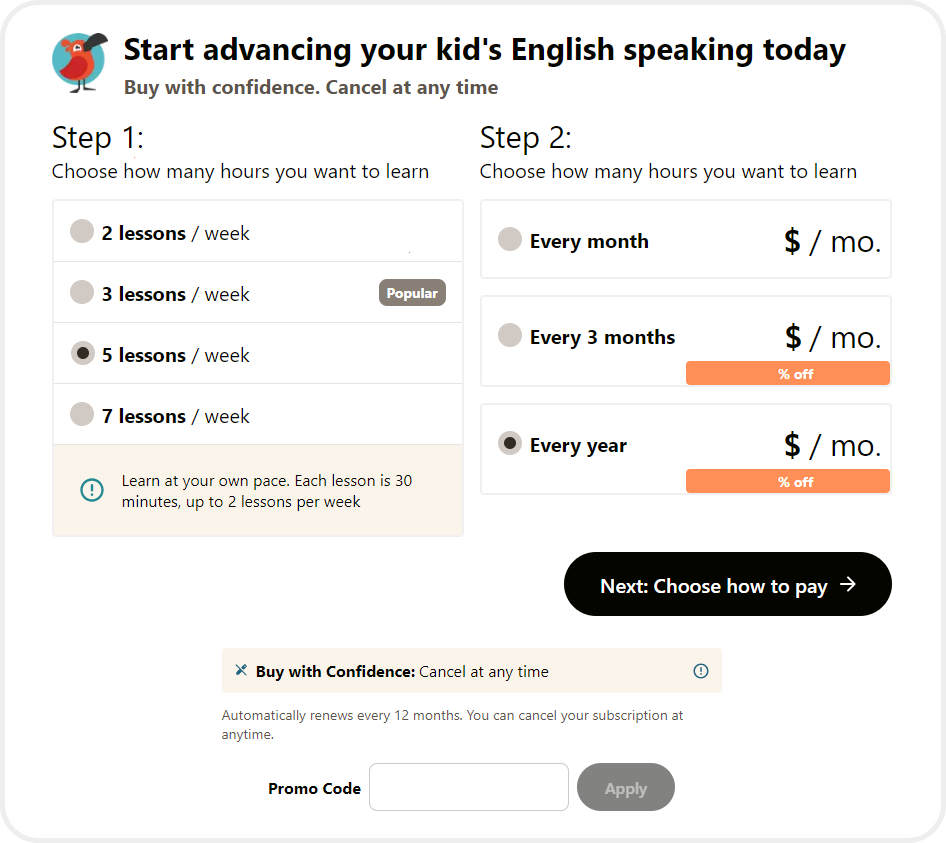
Task: Click the Step 1 heading
Action: click(98, 138)
